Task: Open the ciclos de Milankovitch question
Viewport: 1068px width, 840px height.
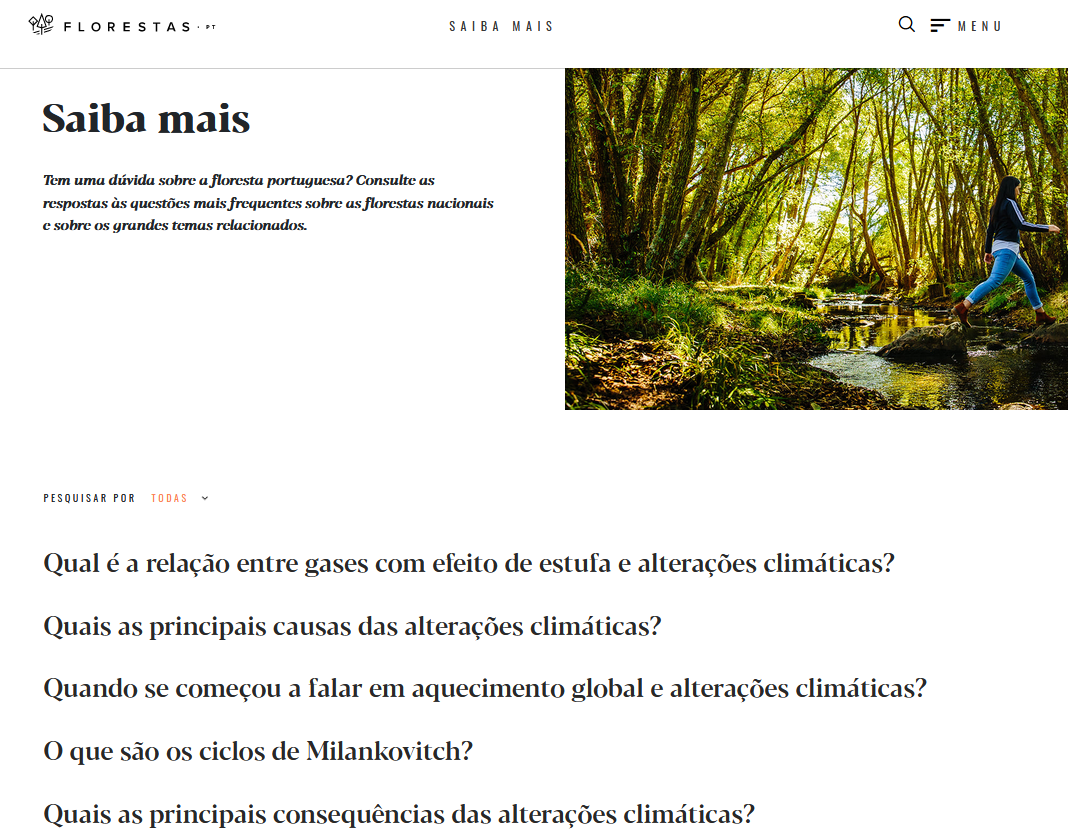Action: 257,751
